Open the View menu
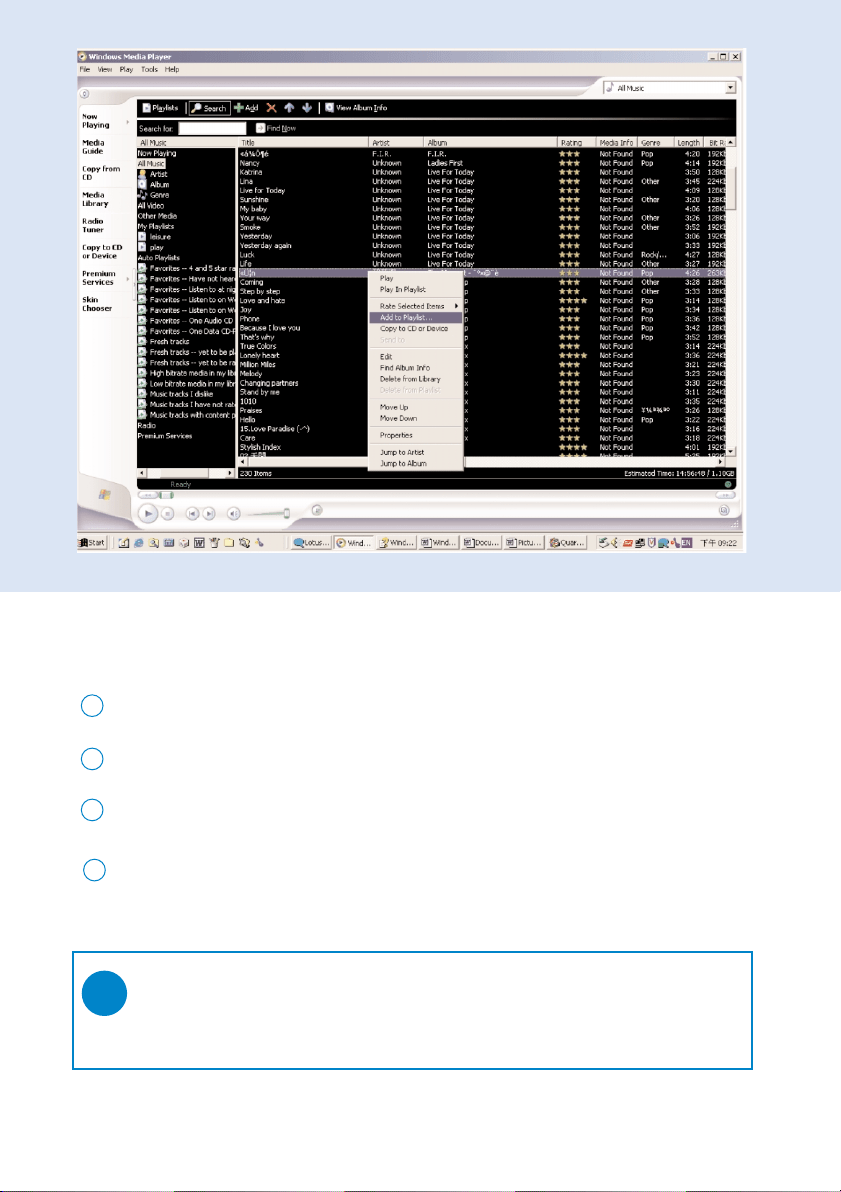The width and height of the screenshot is (841, 1192). (x=105, y=69)
